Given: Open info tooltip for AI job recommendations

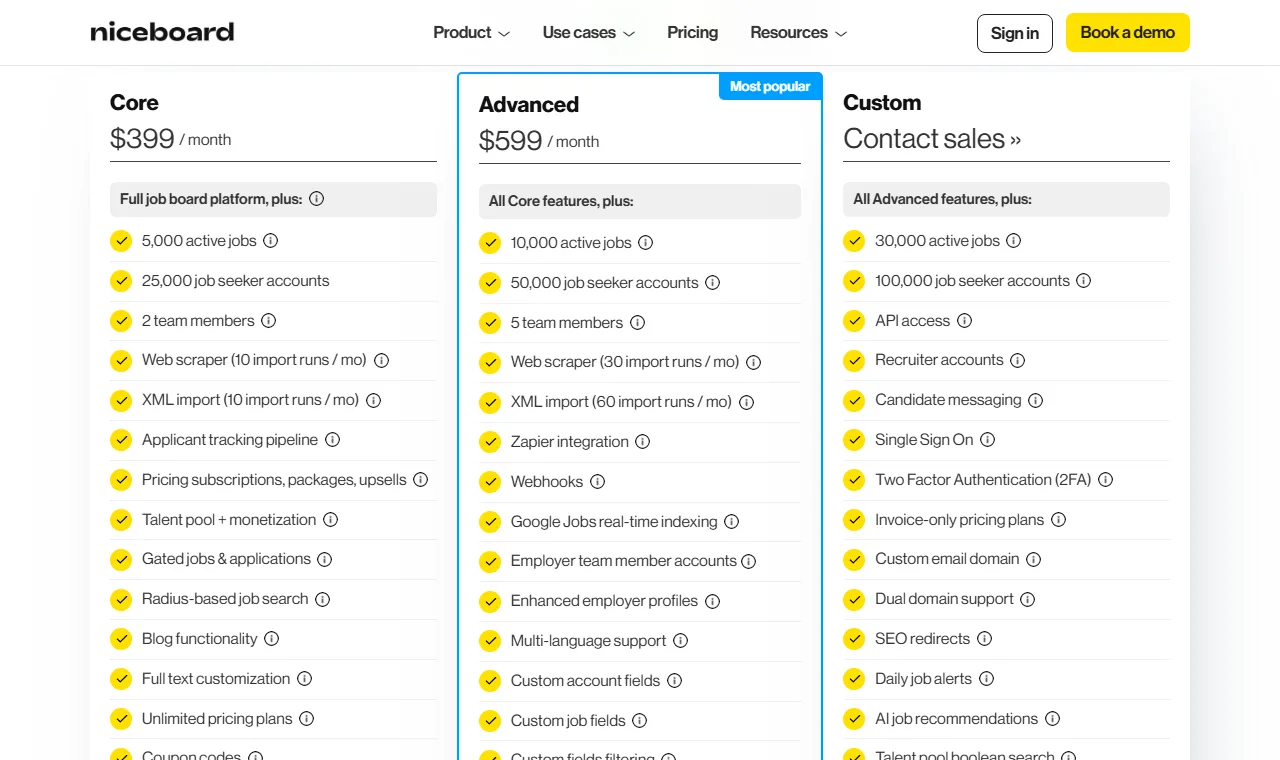Looking at the screenshot, I should (1052, 719).
